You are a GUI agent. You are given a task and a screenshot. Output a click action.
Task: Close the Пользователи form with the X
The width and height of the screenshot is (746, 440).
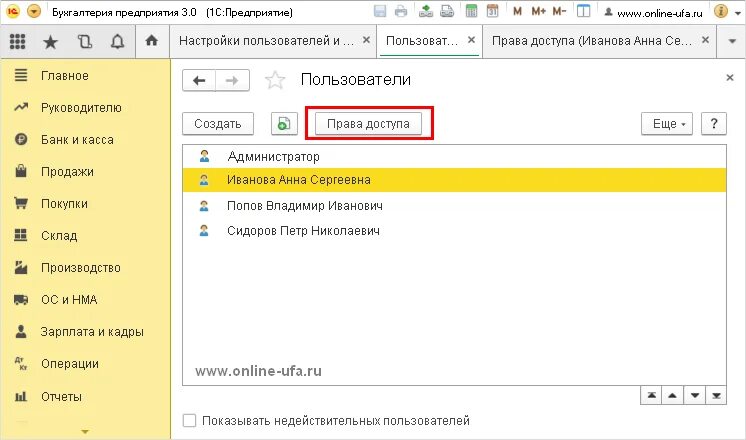[x=730, y=77]
